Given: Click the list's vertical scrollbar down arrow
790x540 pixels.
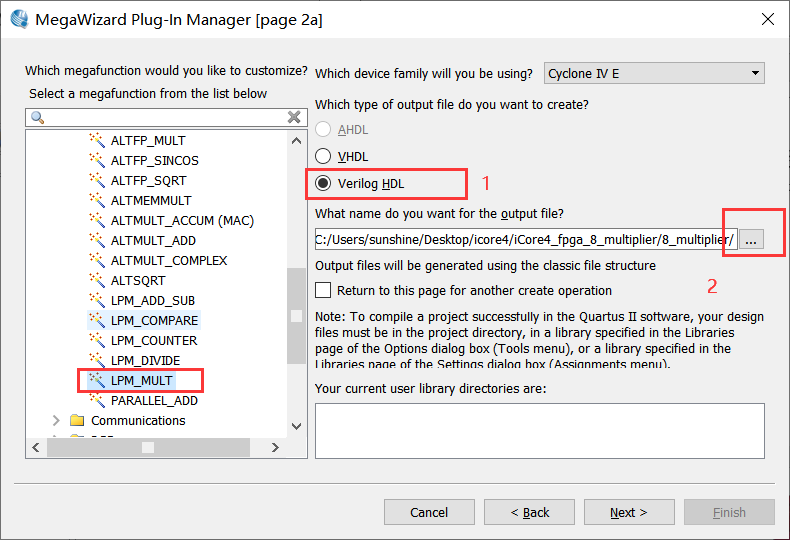Looking at the screenshot, I should (295, 426).
